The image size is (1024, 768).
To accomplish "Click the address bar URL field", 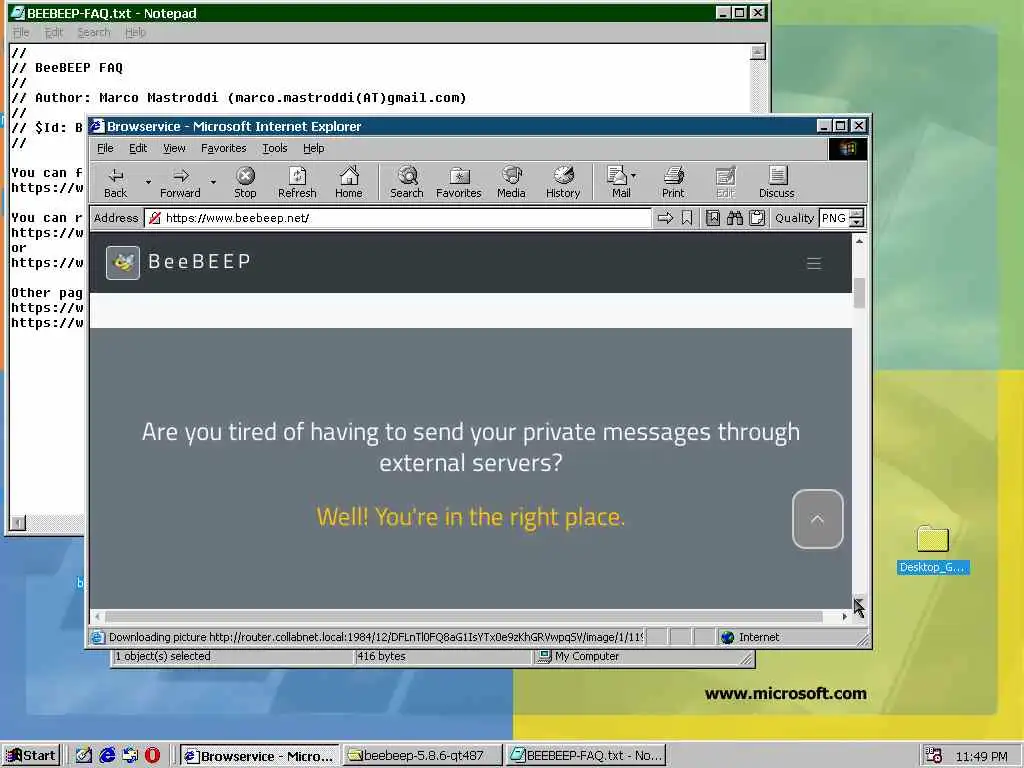I will tap(398, 218).
